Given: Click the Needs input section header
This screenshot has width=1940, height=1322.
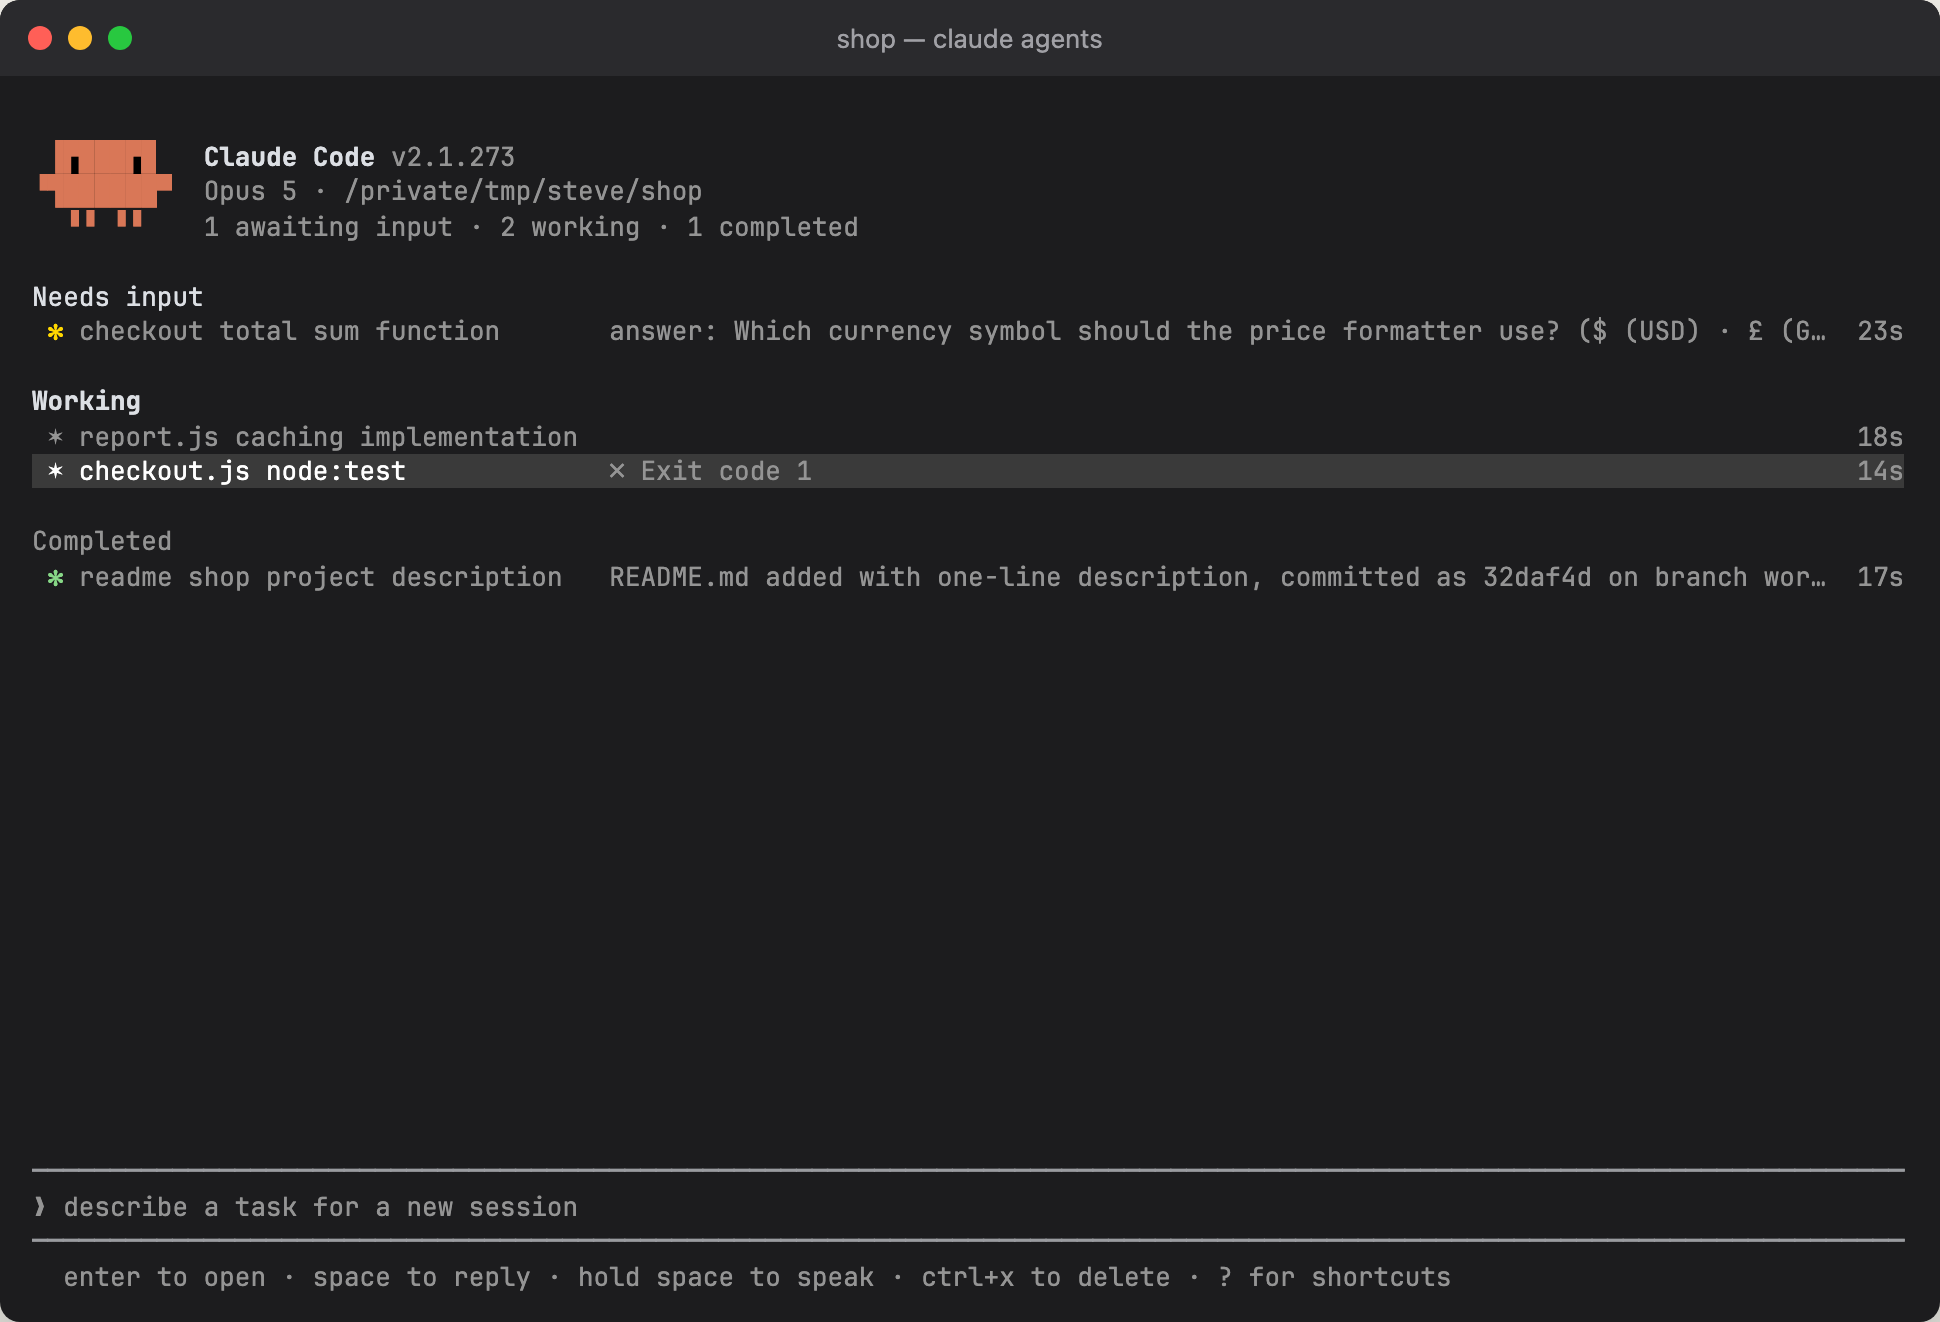Looking at the screenshot, I should pos(118,297).
